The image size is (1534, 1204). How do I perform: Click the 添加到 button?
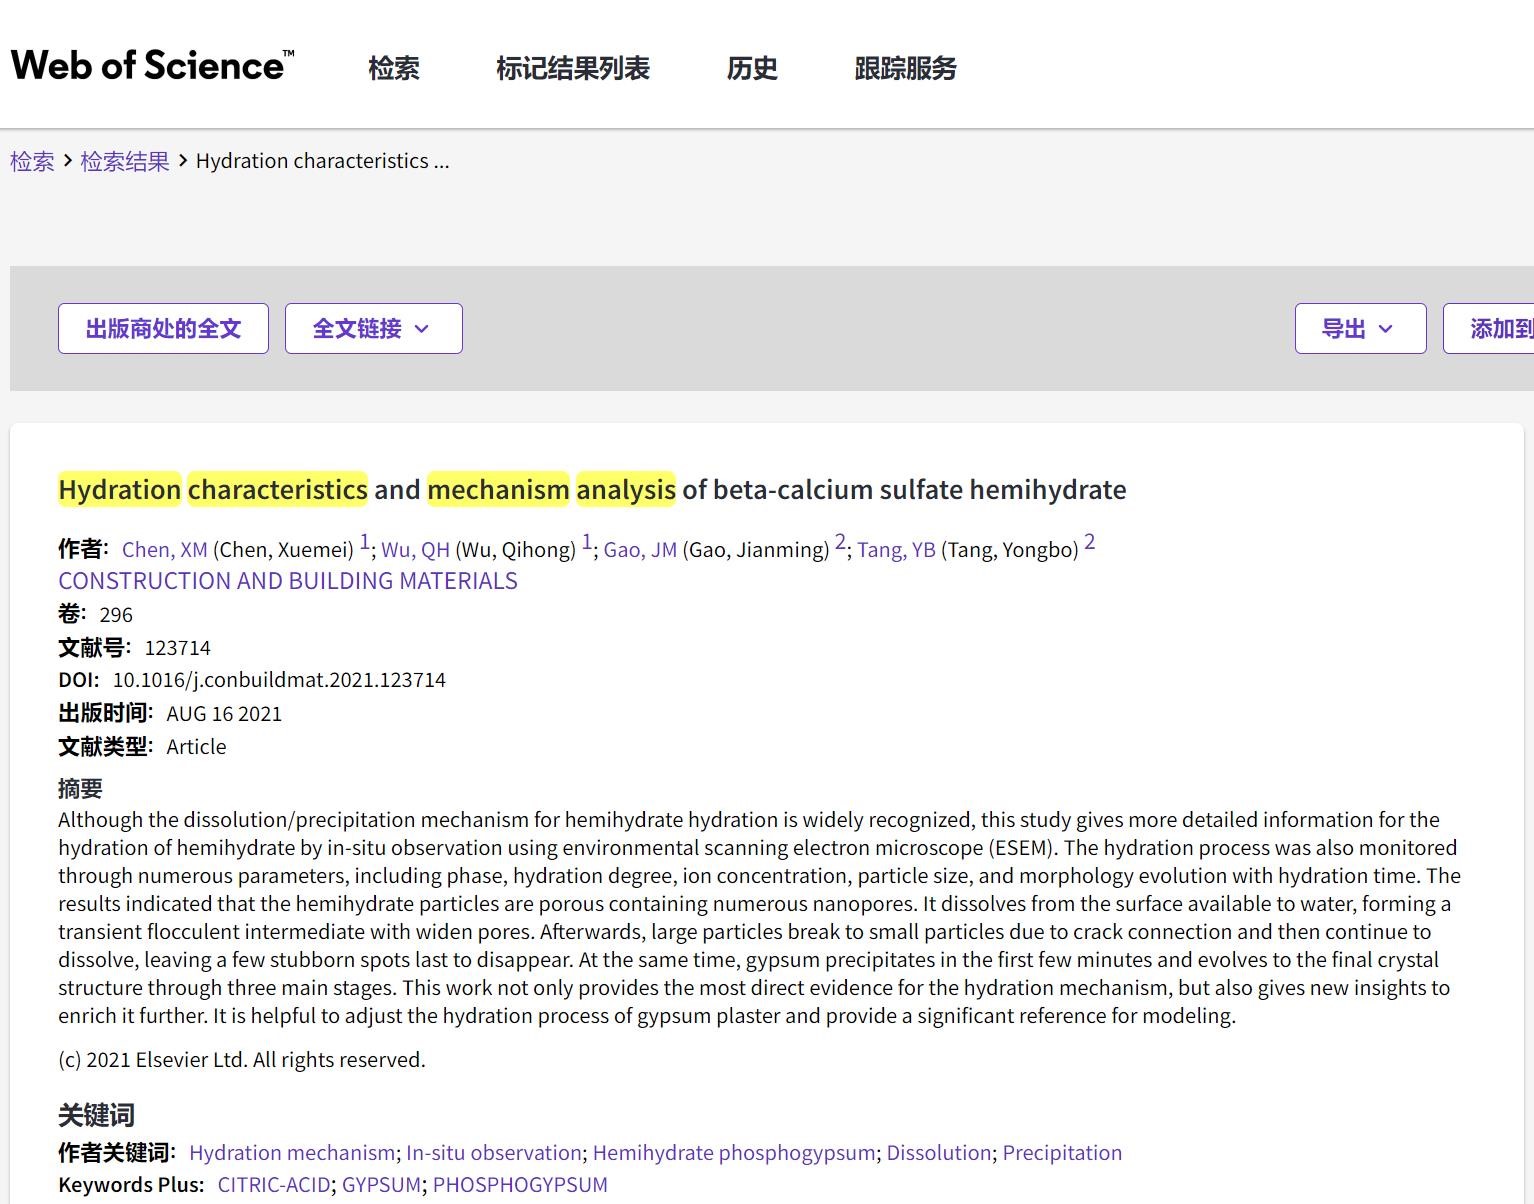click(x=1497, y=328)
